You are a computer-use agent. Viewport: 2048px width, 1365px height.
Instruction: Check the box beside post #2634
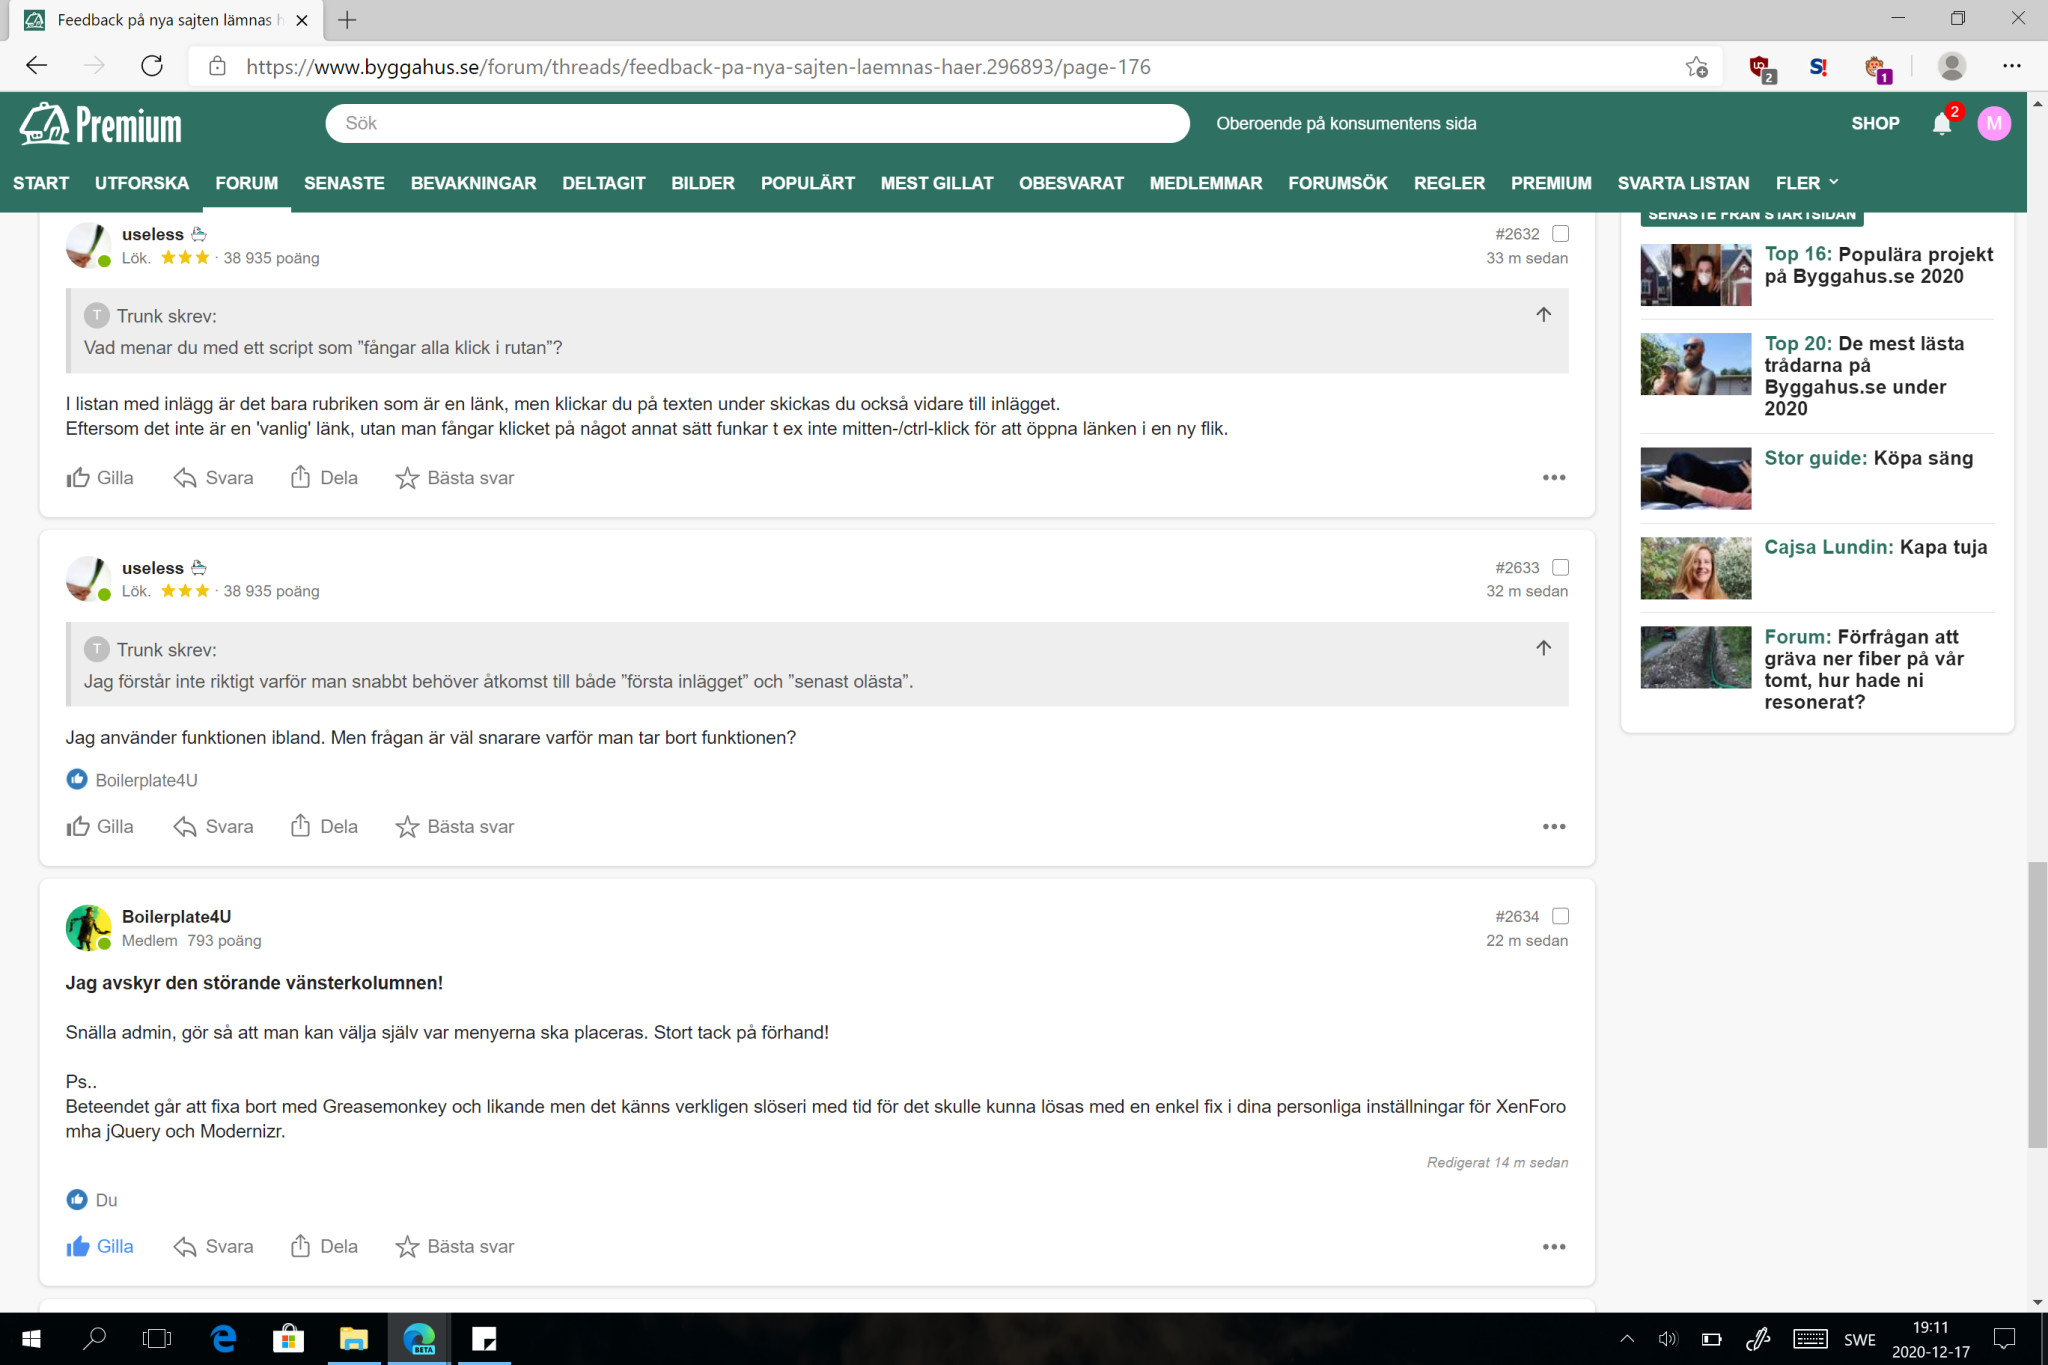click(1560, 916)
